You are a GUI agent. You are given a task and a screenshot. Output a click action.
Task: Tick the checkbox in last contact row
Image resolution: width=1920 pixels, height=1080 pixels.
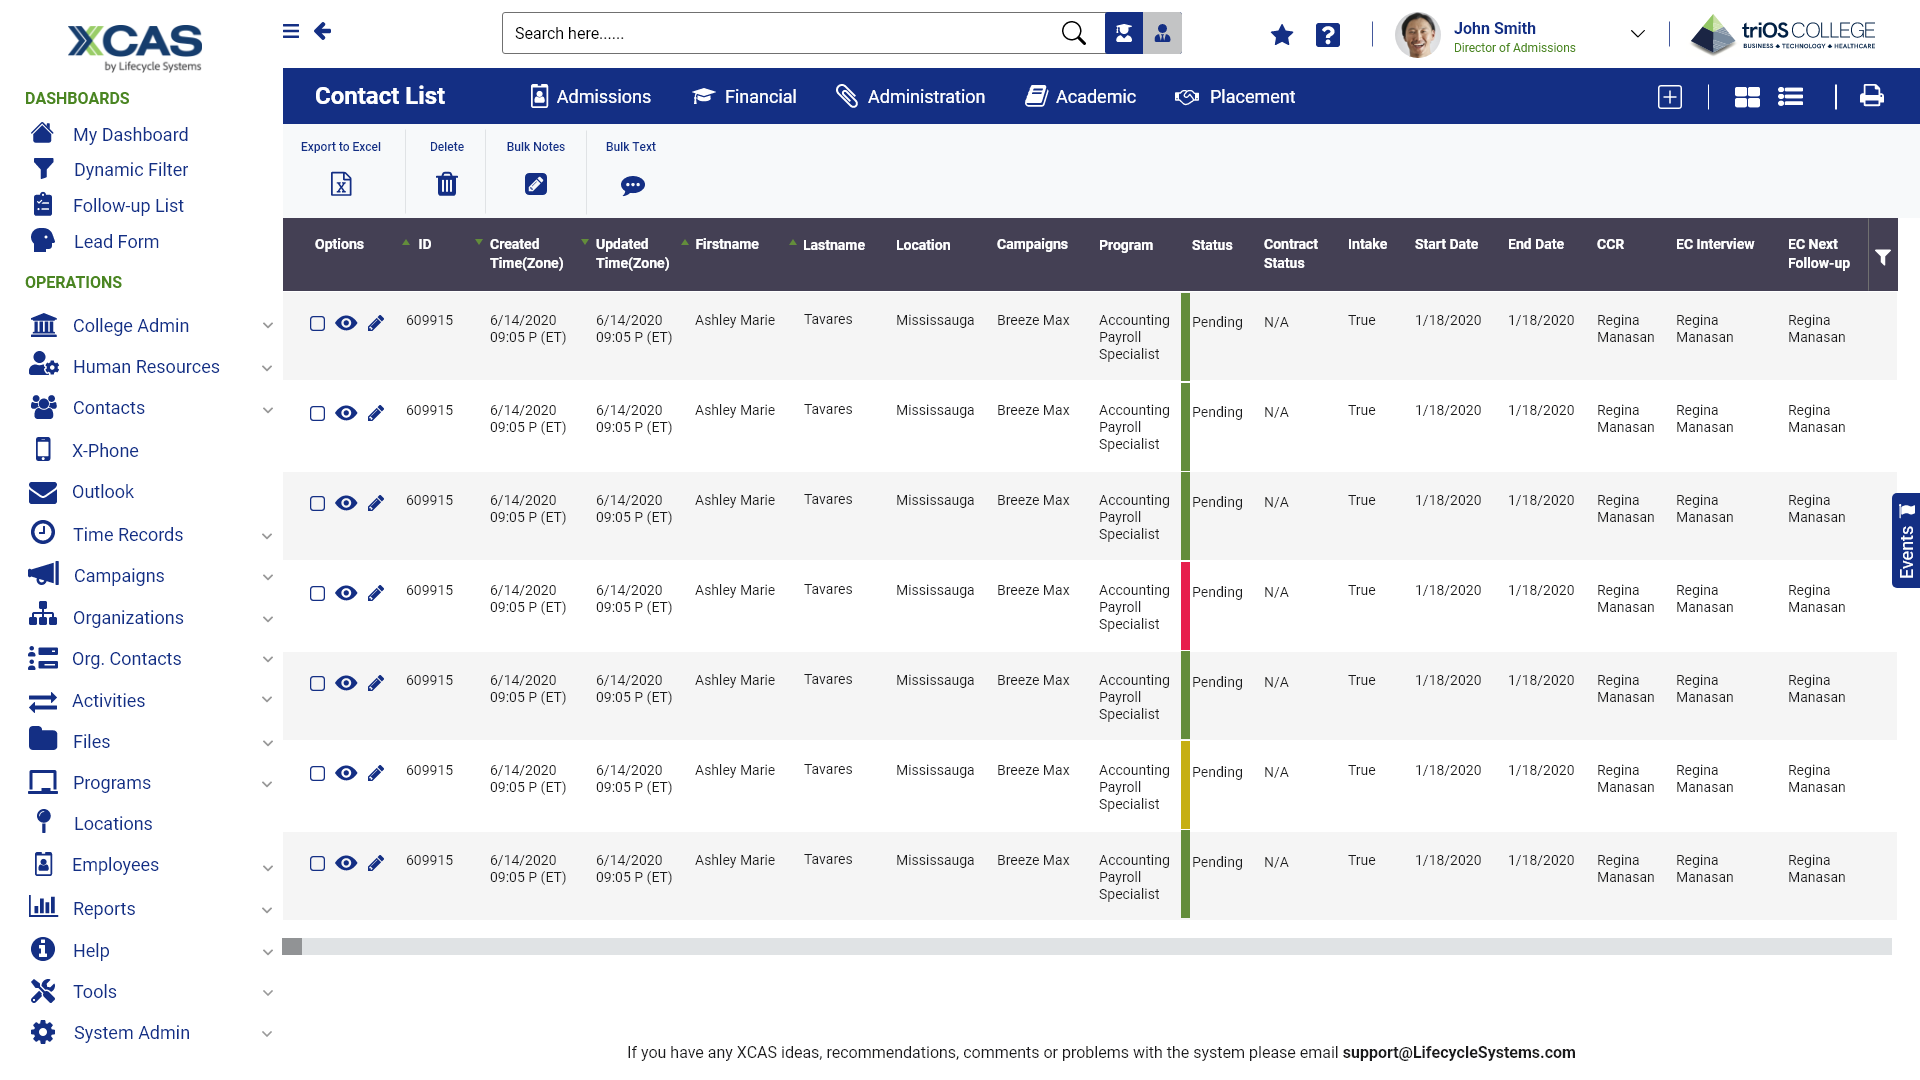point(317,863)
